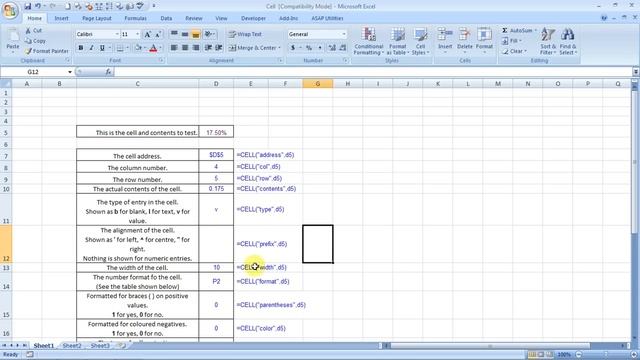Click the Undo icon in Quick Access toolbar
Viewport: 640px width, 360px height.
tap(38, 6)
